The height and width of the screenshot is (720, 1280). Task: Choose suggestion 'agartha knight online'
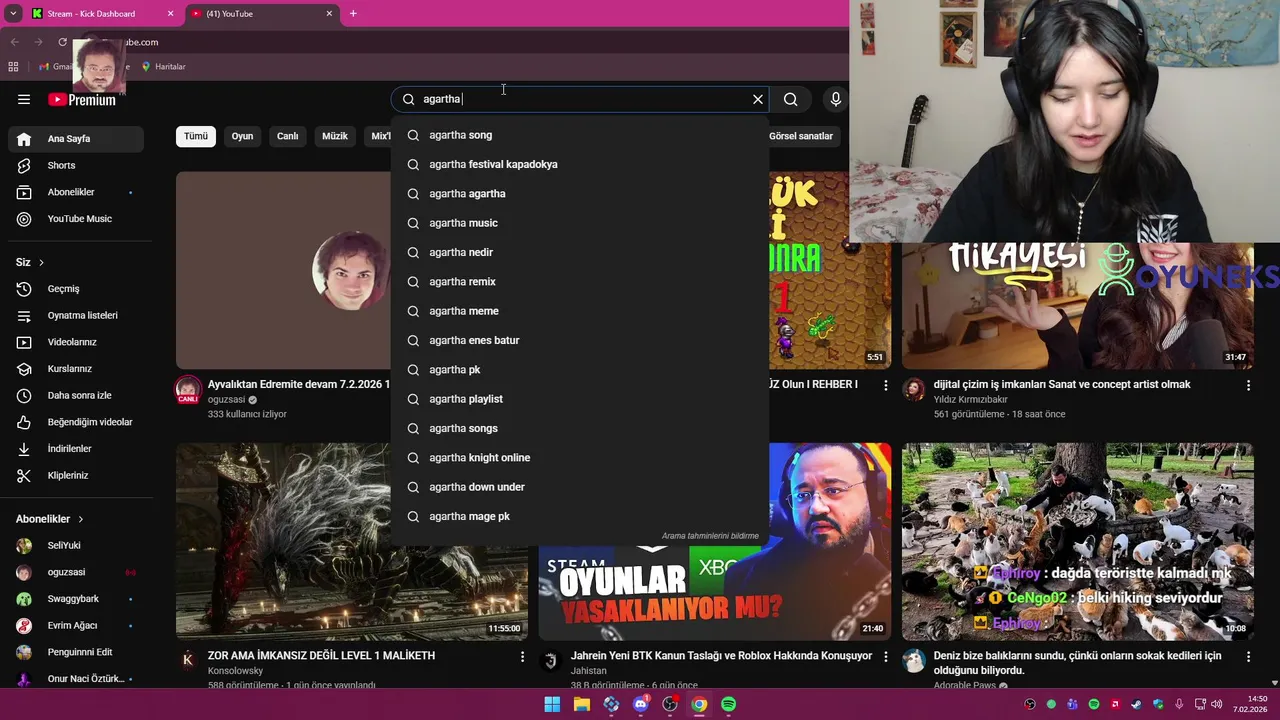580,458
